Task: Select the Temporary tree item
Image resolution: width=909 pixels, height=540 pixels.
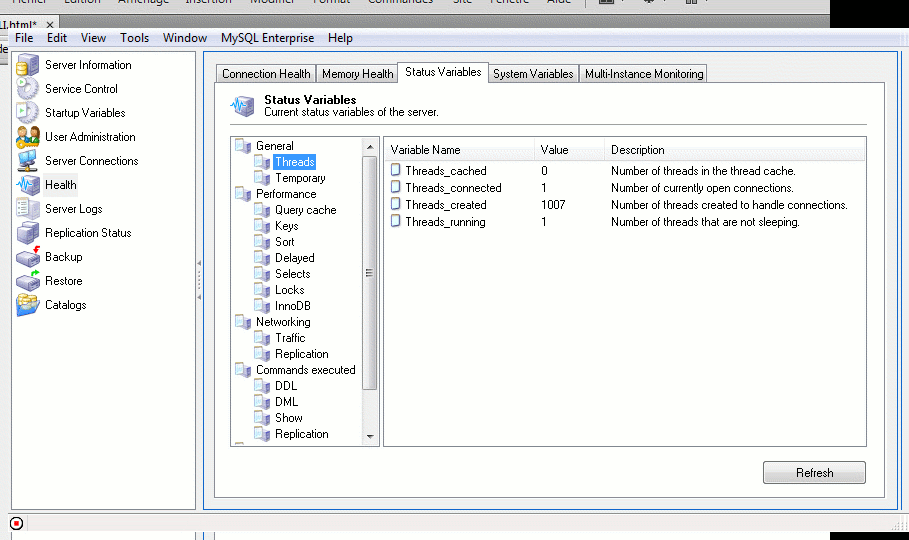Action: (300, 178)
